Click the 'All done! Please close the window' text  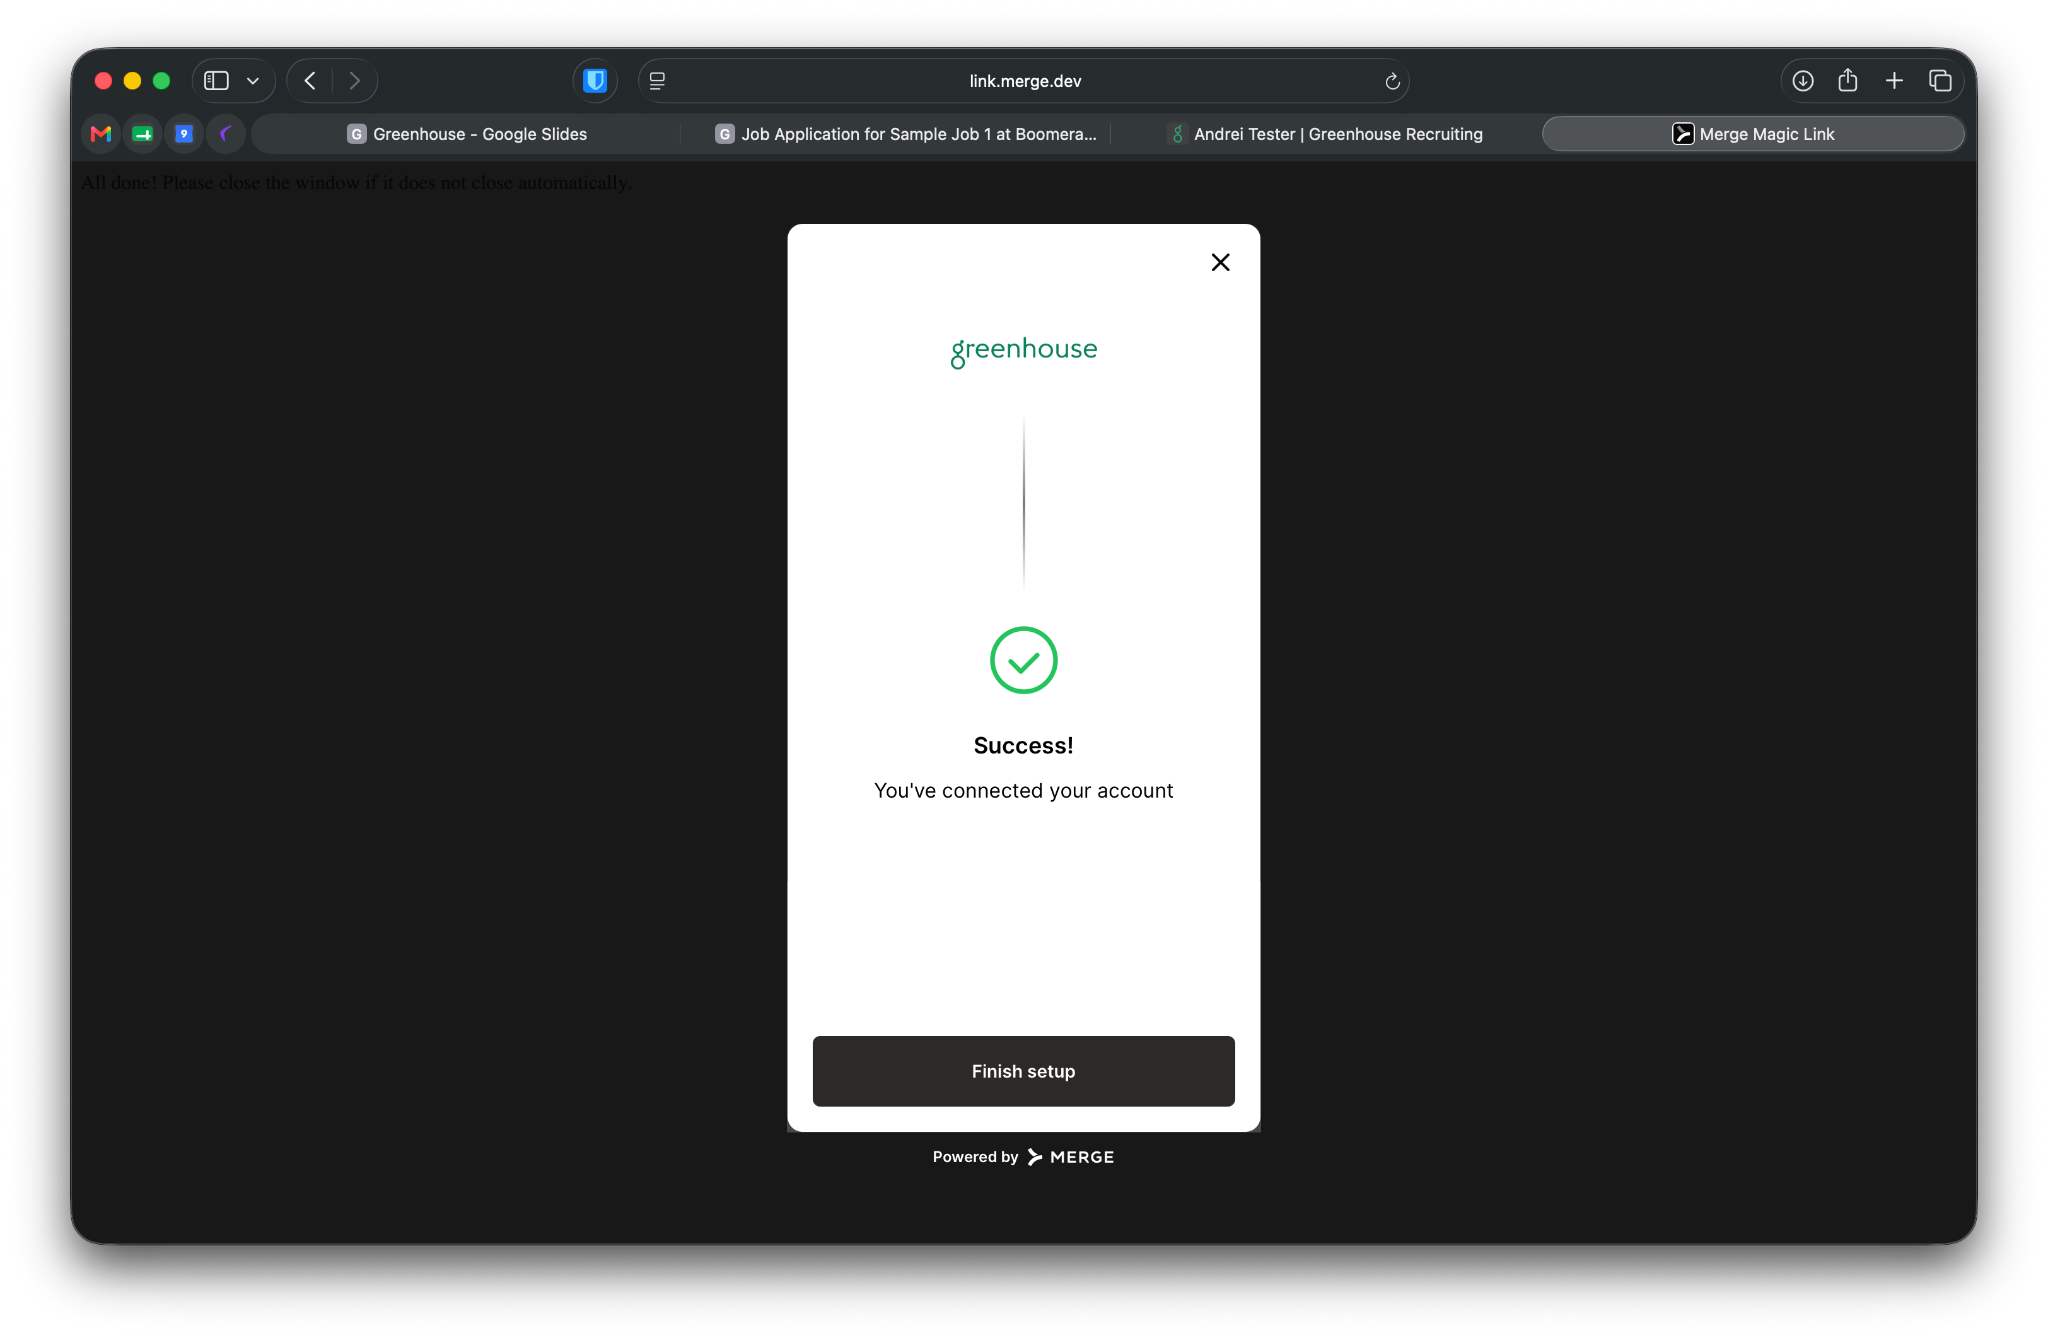tap(356, 183)
